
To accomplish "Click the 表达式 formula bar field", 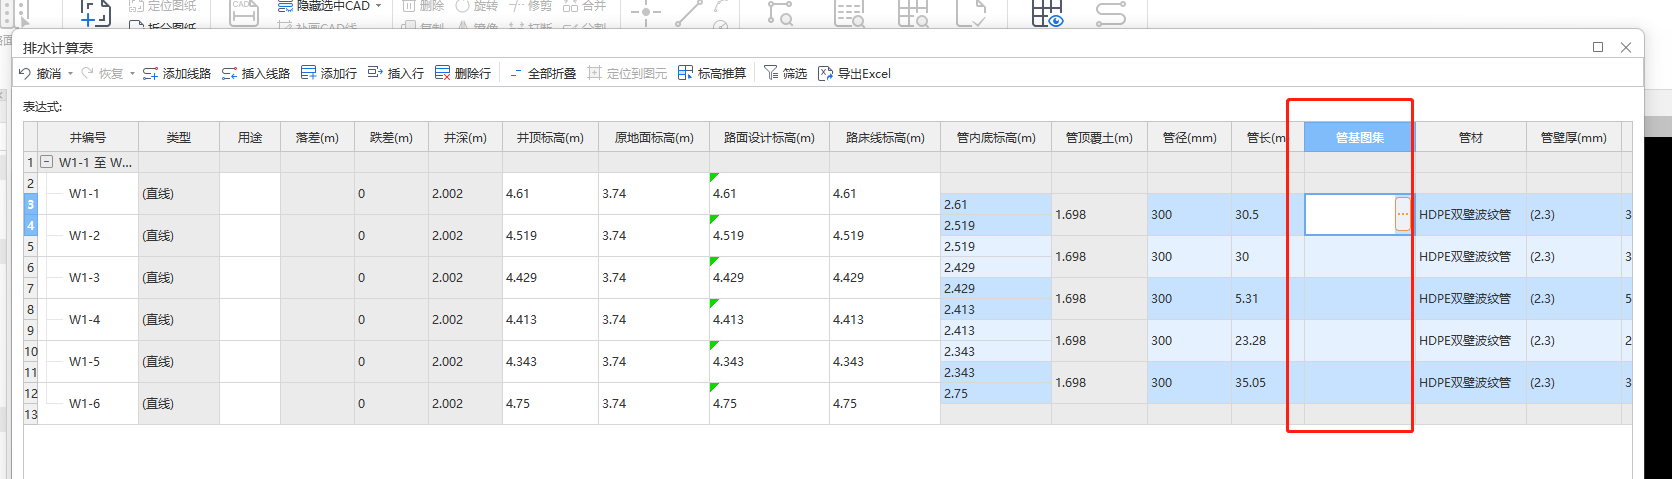I will (850, 107).
